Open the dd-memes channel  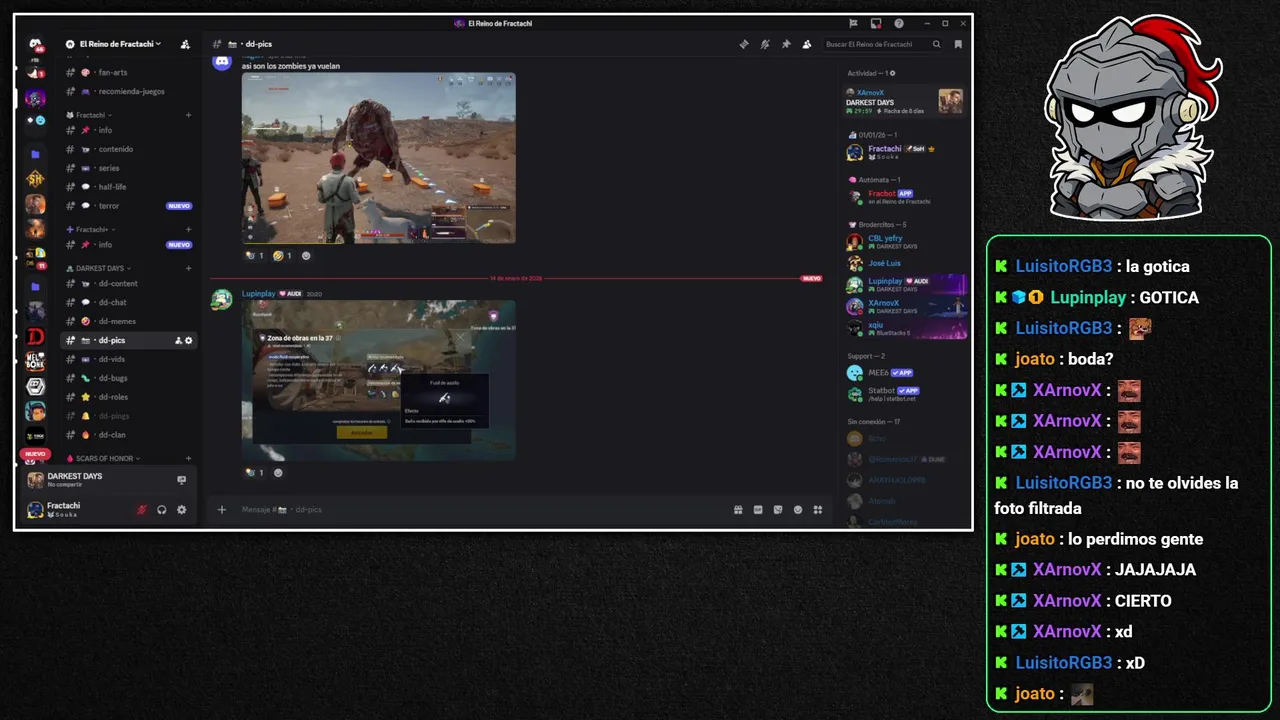(129, 321)
